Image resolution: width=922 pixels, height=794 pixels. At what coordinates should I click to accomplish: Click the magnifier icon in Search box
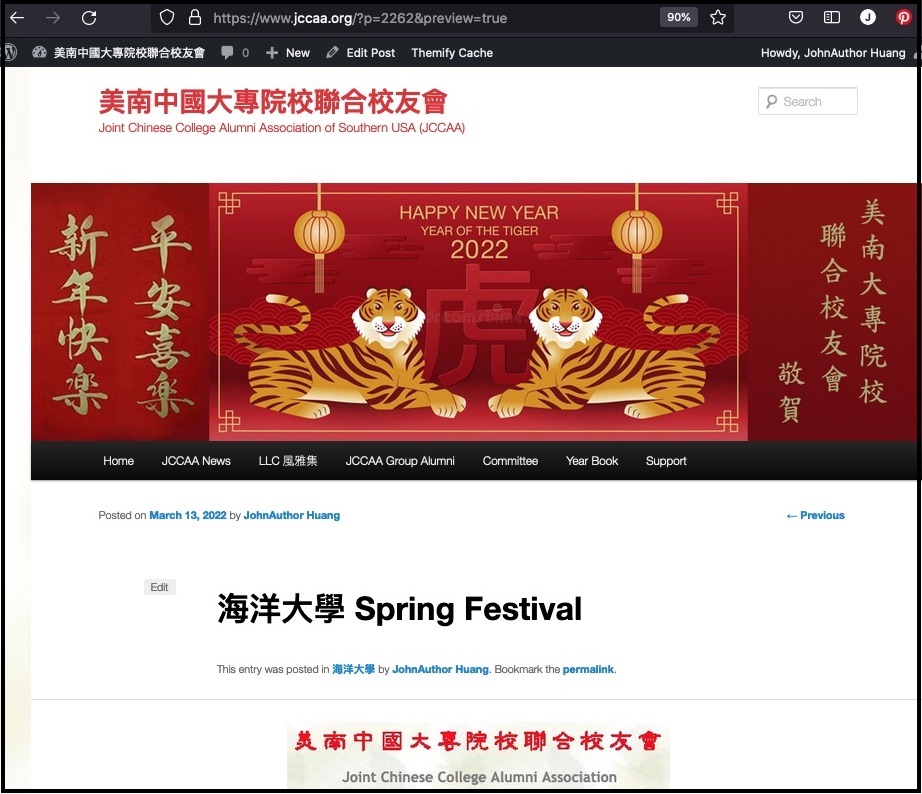pyautogui.click(x=771, y=102)
